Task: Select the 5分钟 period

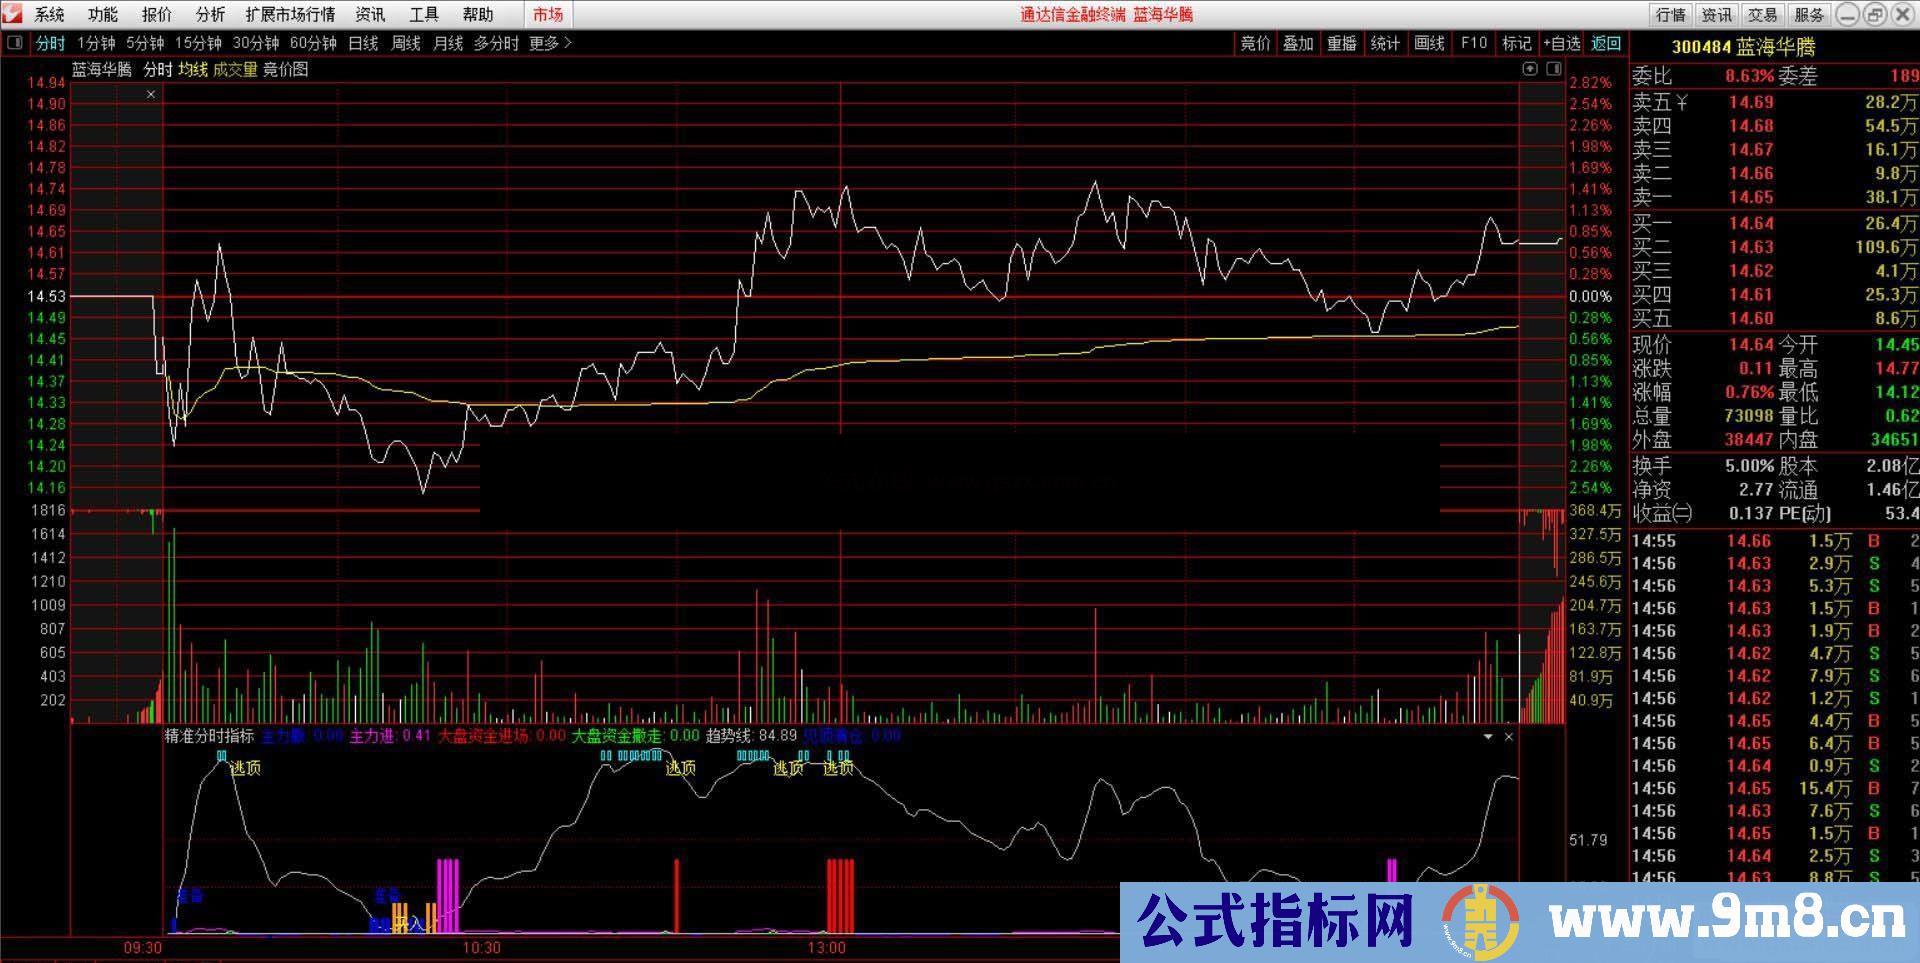Action: pos(145,43)
